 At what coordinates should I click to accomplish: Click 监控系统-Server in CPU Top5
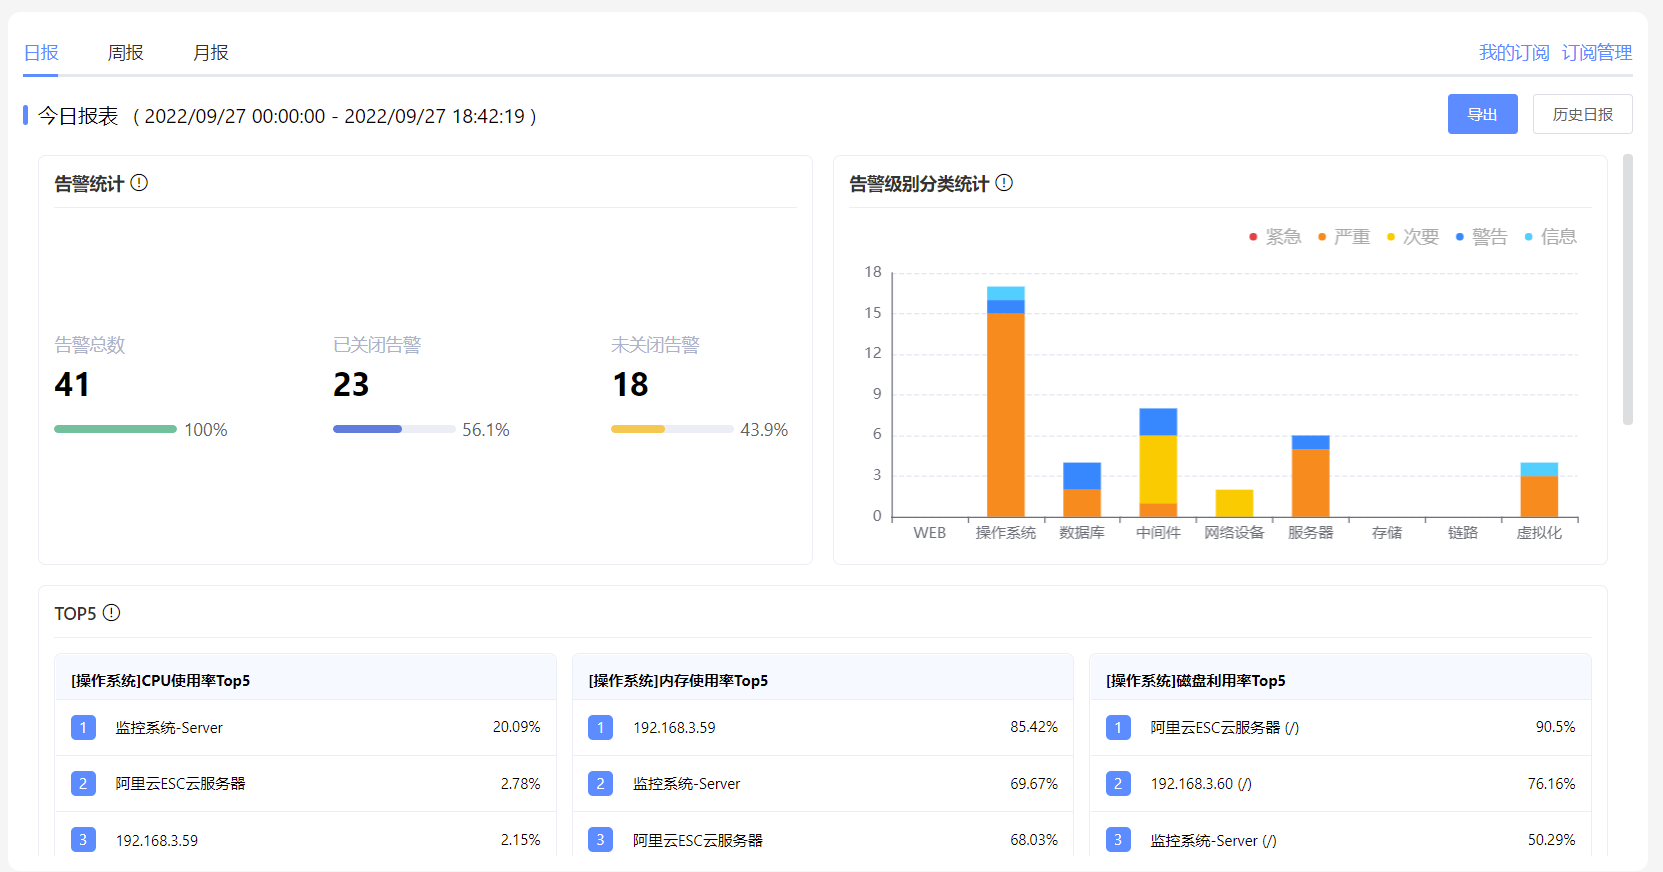coord(169,728)
